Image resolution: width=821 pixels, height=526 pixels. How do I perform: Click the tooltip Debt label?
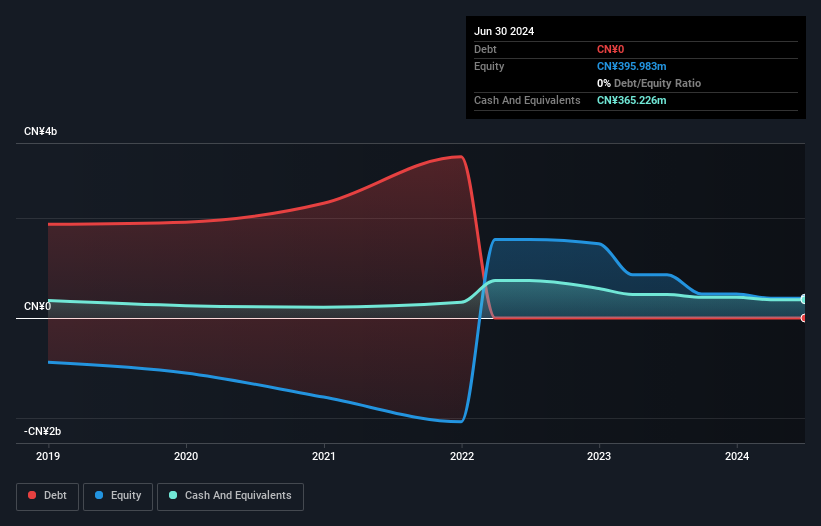(x=485, y=50)
